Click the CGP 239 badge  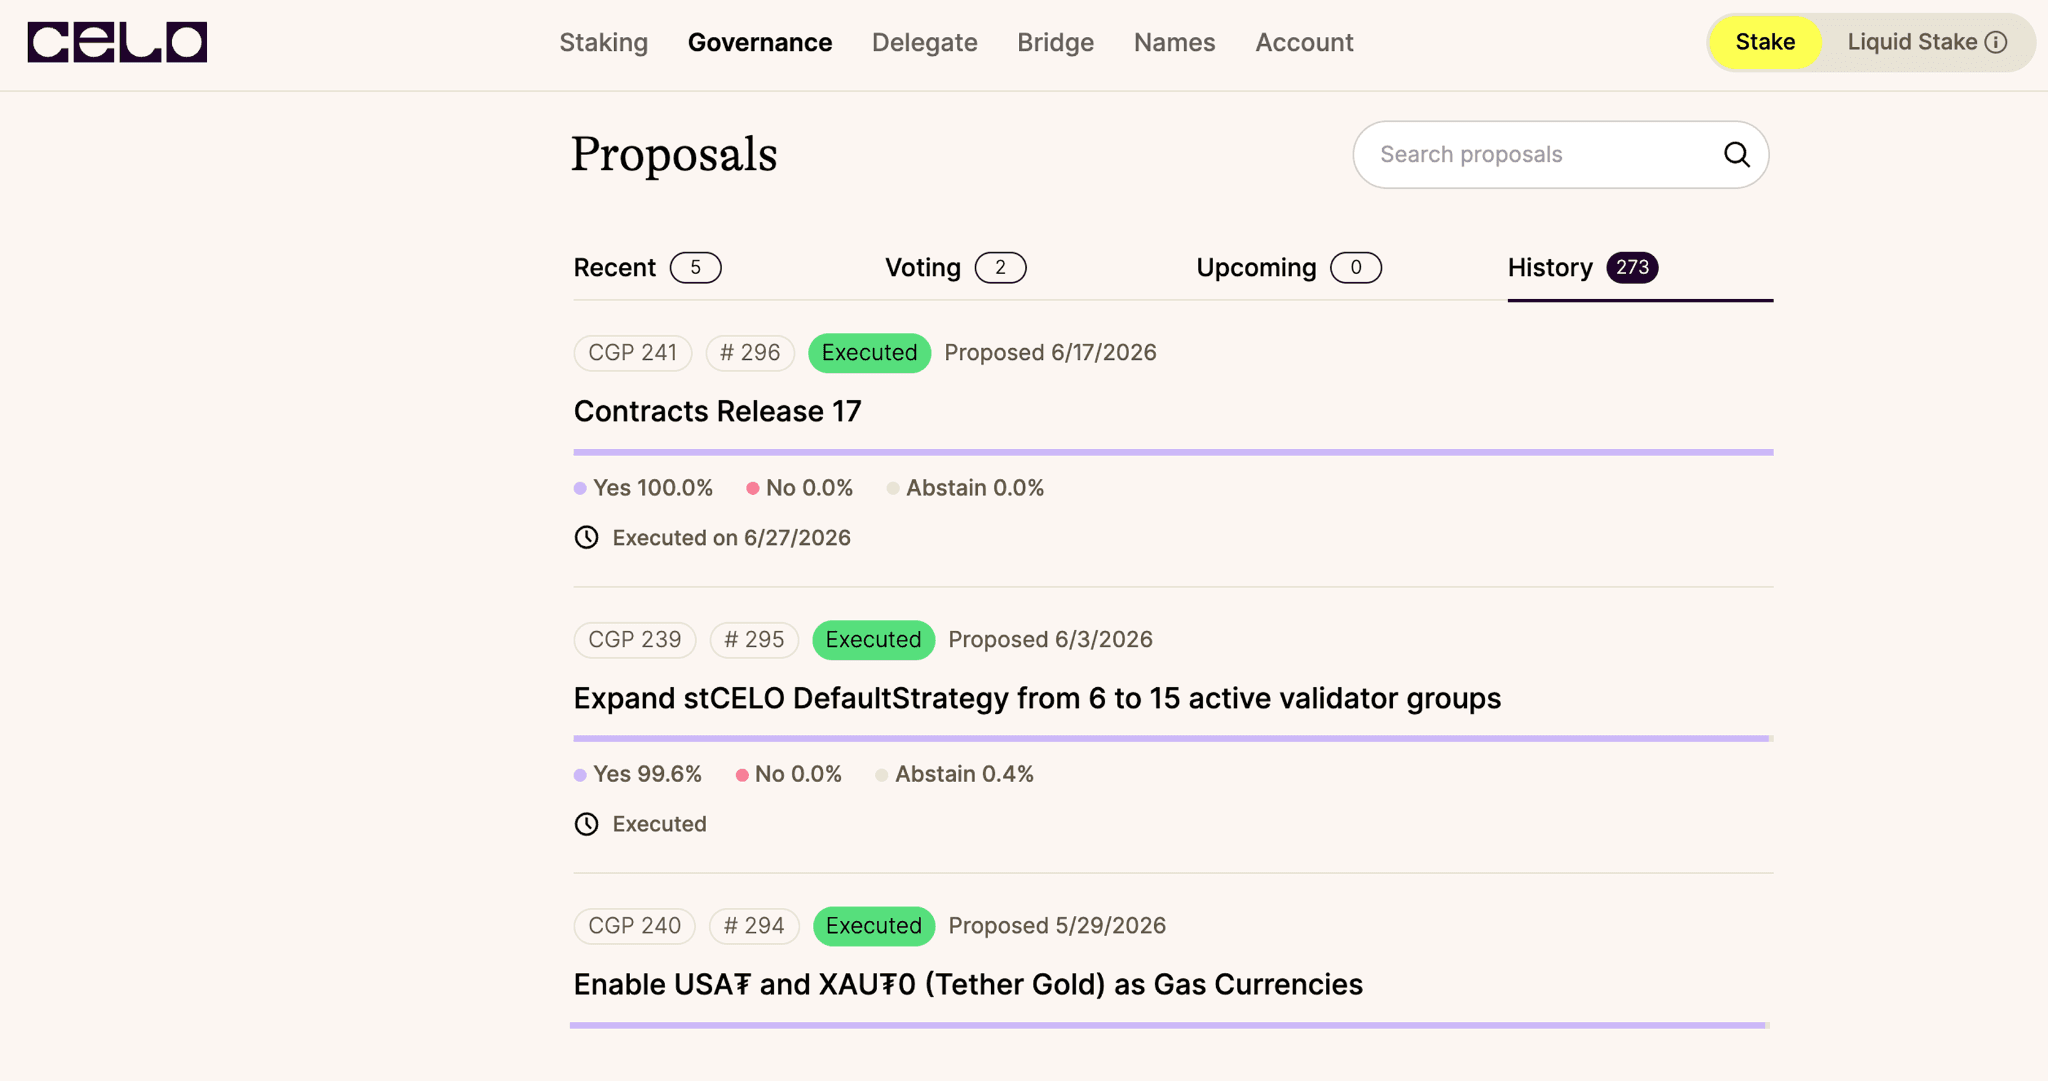coord(635,640)
